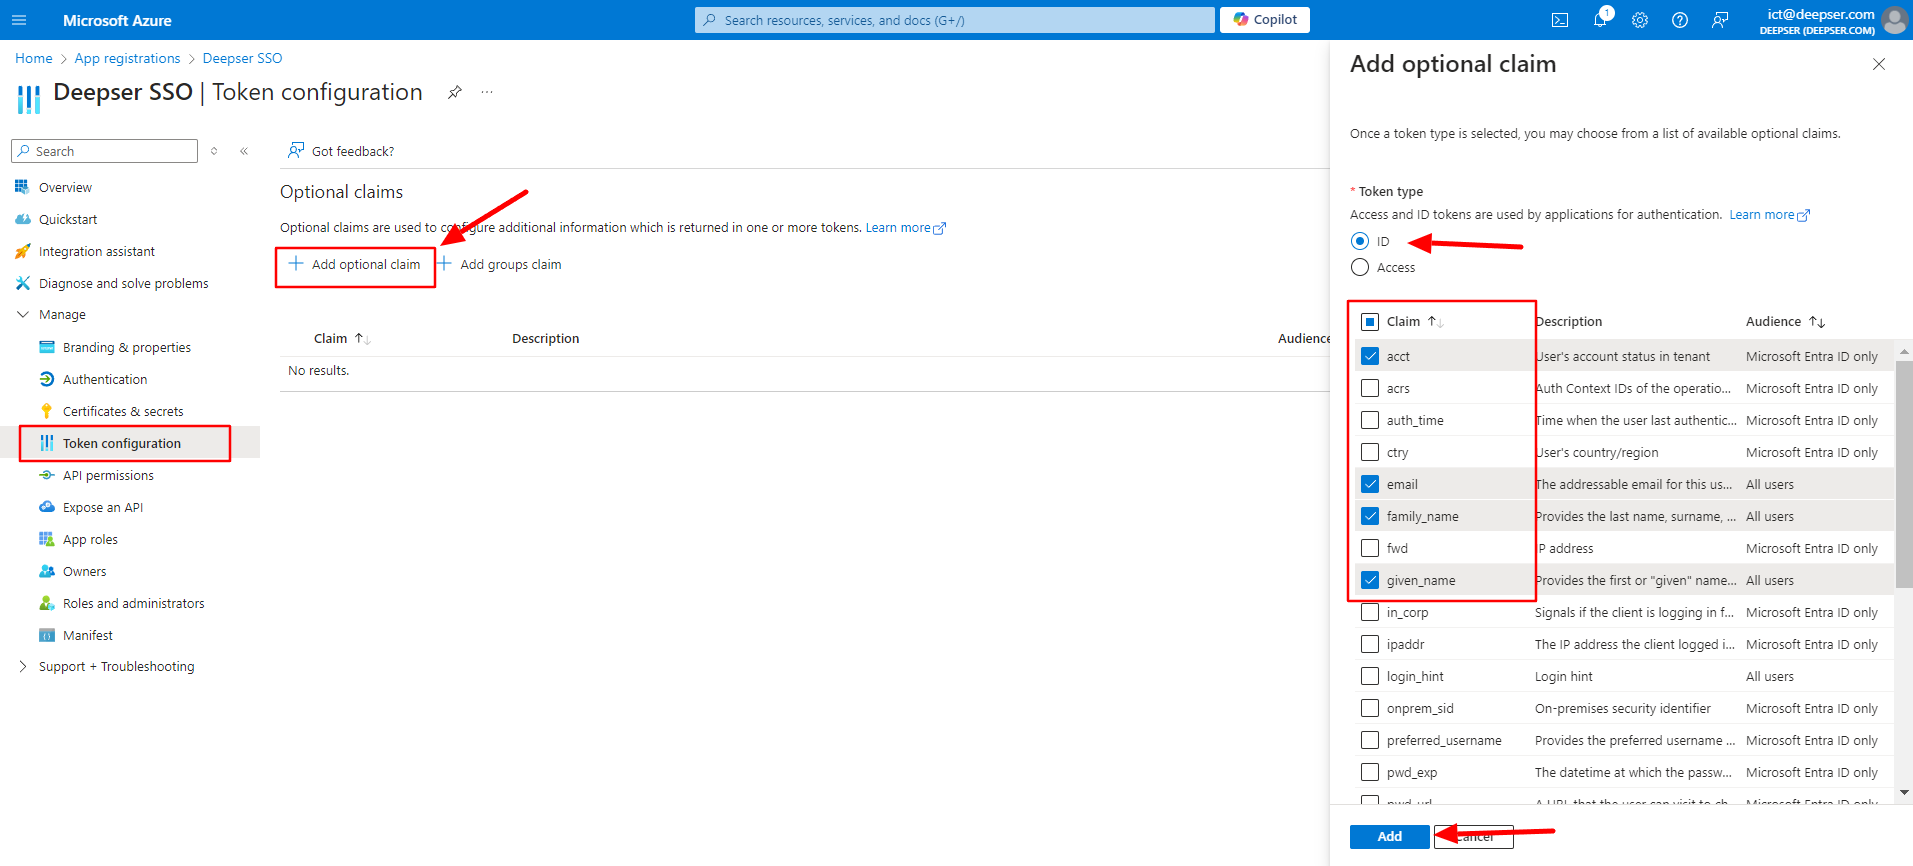1913x866 pixels.
Task: Open the more options ellipsis beside title
Action: (487, 92)
